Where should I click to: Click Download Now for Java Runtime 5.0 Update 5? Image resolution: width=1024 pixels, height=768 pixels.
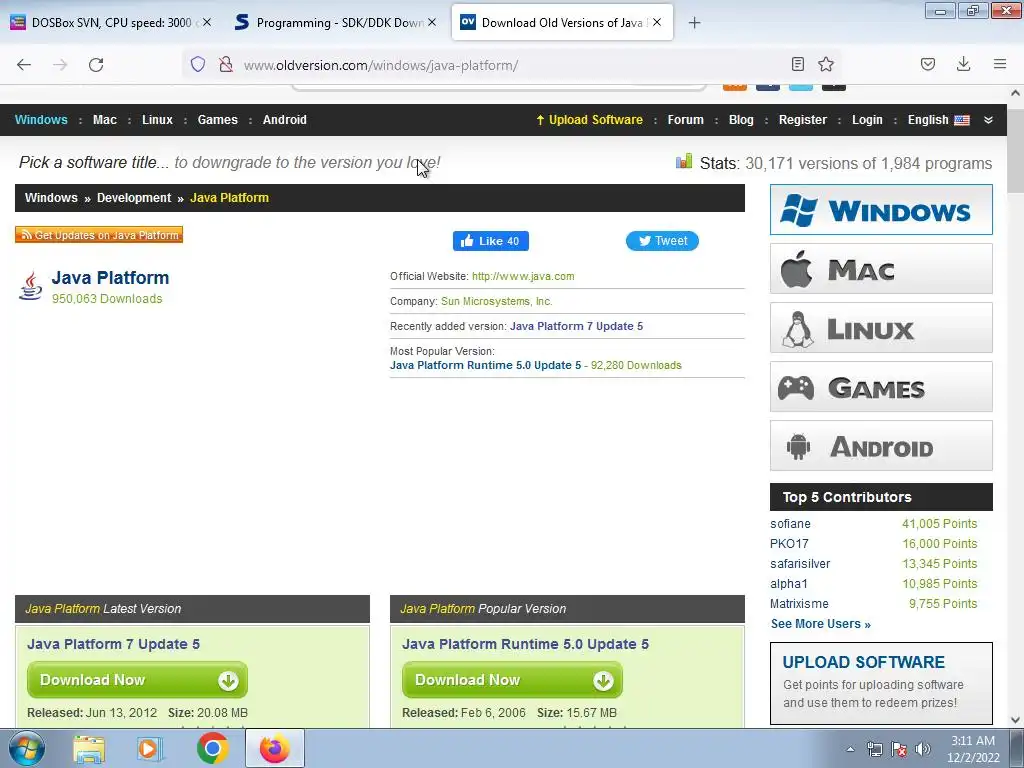tap(512, 680)
